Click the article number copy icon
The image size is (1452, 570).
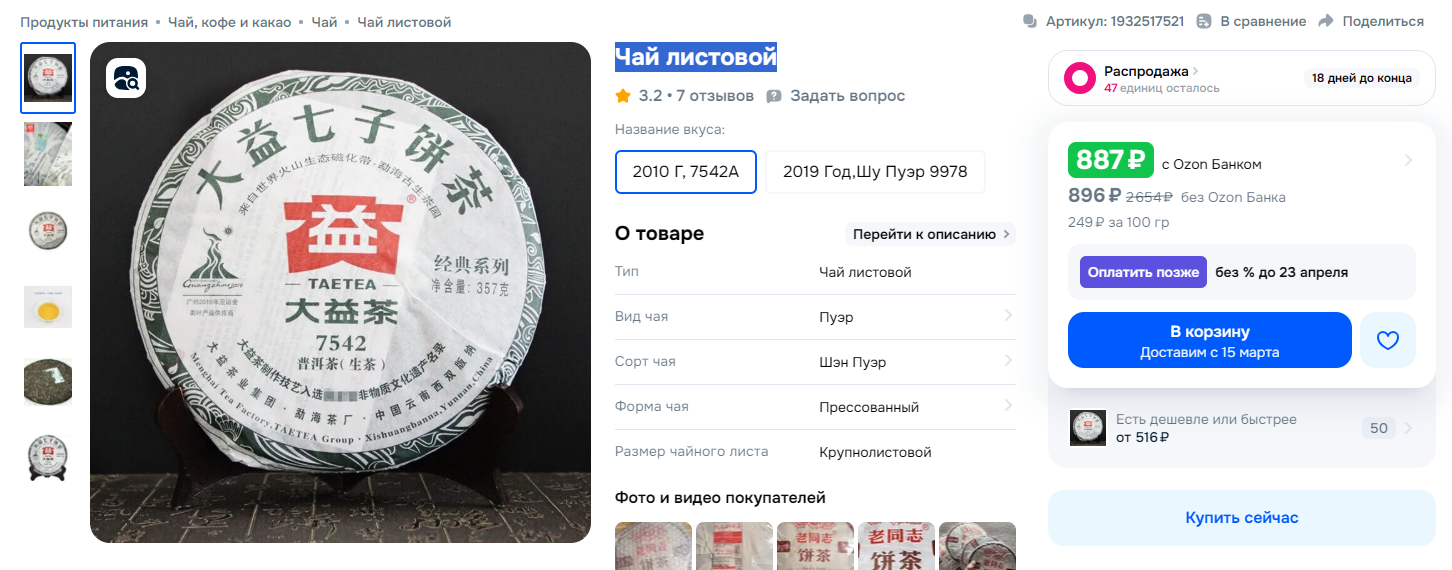(1030, 21)
